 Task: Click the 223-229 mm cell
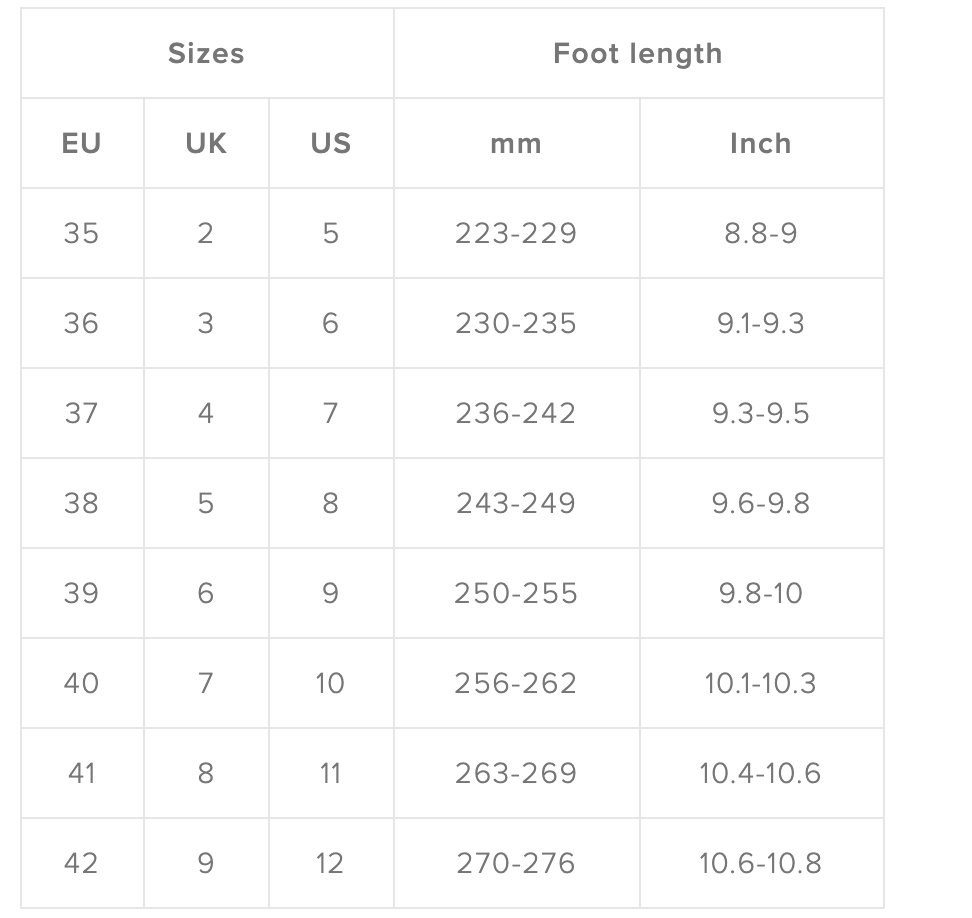coord(516,233)
